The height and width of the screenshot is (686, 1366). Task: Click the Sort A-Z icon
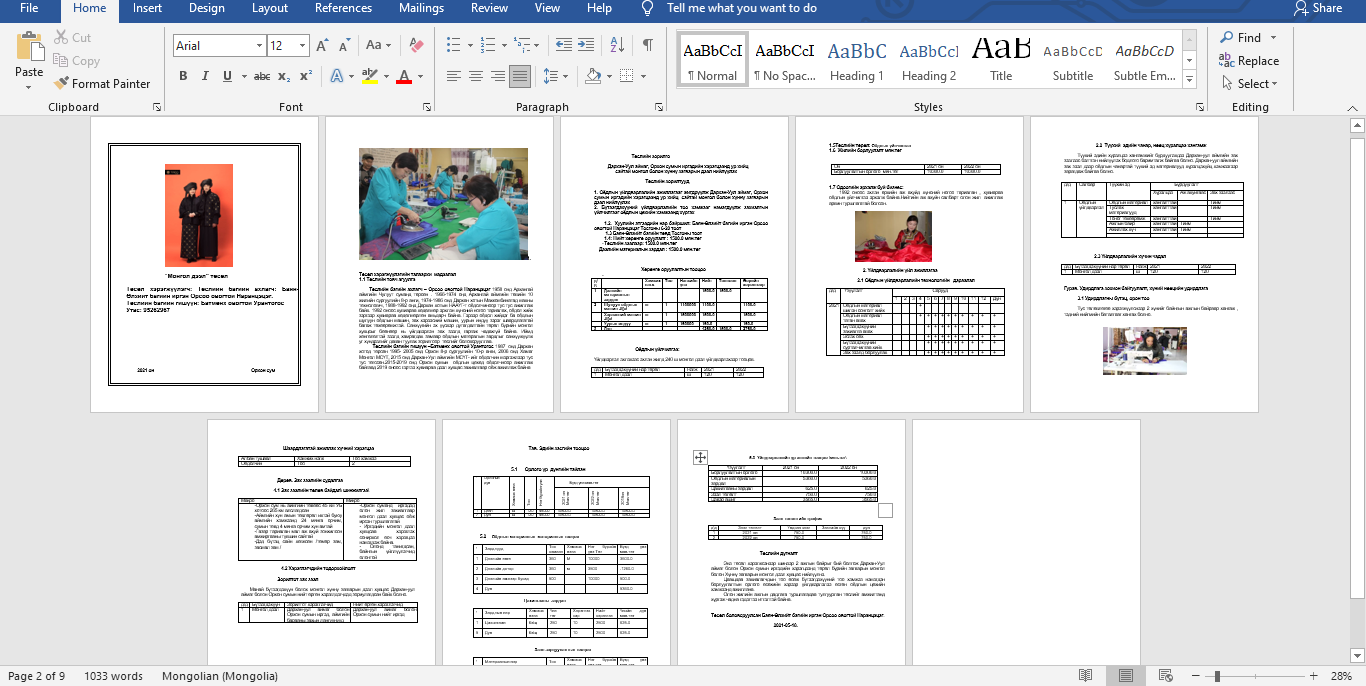(x=619, y=46)
